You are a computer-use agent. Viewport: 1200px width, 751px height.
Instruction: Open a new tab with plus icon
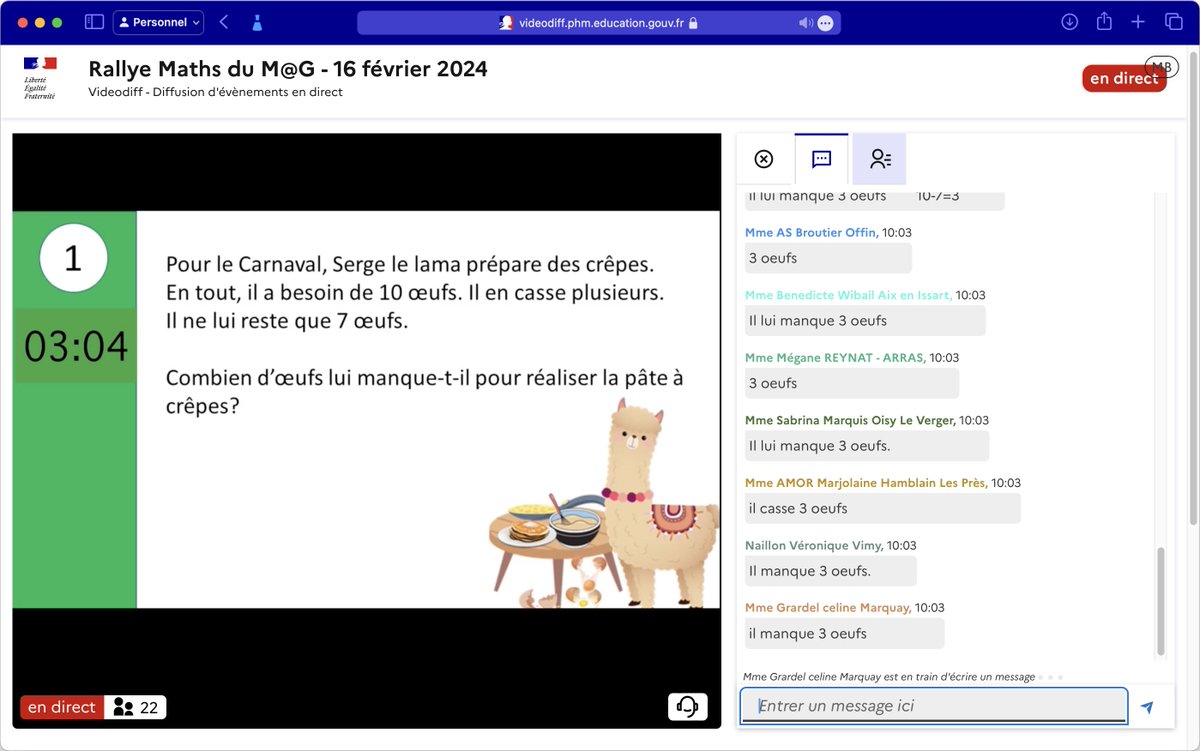pos(1138,22)
